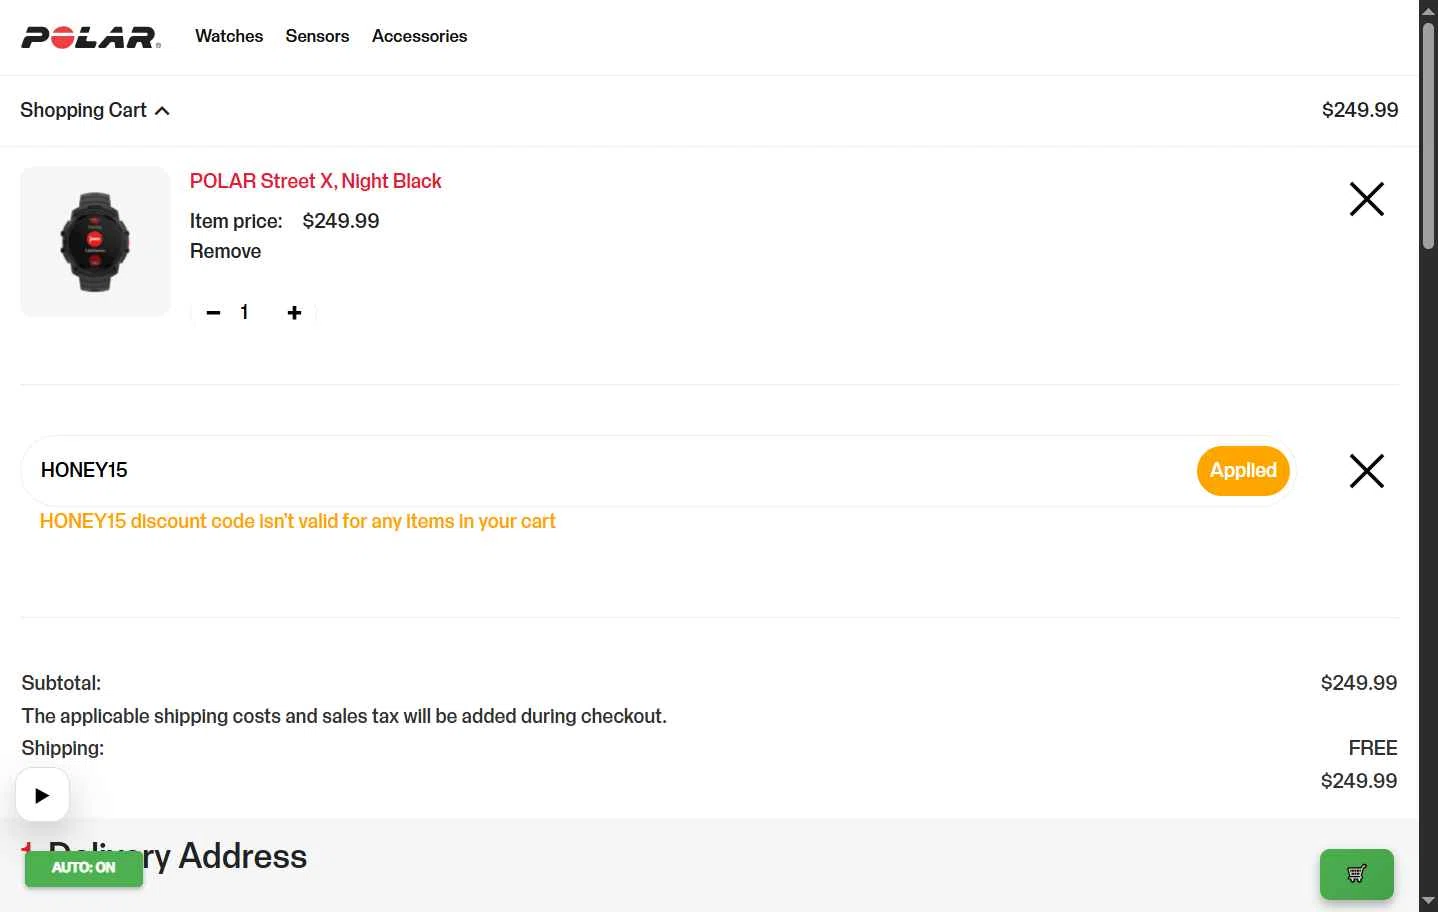This screenshot has height=912, width=1438.
Task: Open the Sensors menu
Action: click(317, 36)
